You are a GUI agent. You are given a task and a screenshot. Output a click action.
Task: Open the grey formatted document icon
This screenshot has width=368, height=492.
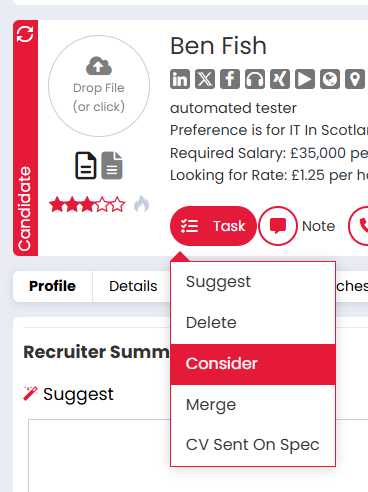click(x=112, y=165)
